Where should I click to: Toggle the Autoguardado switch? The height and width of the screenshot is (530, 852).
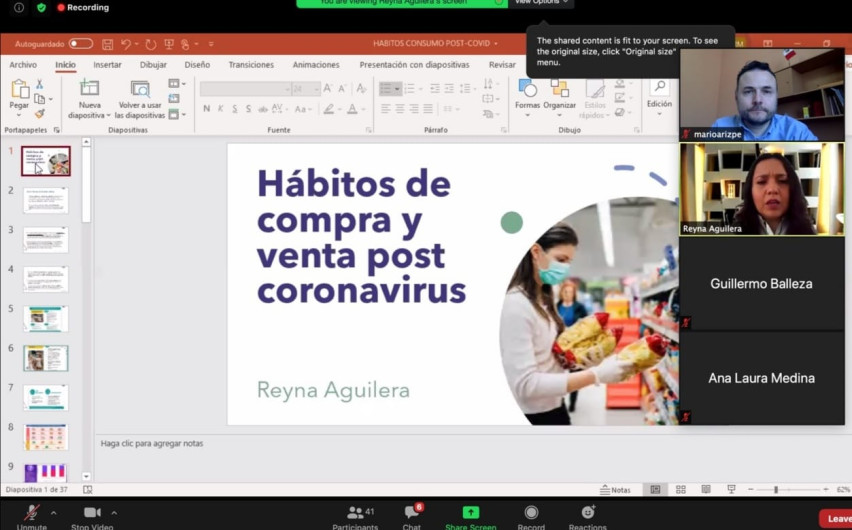(x=80, y=43)
